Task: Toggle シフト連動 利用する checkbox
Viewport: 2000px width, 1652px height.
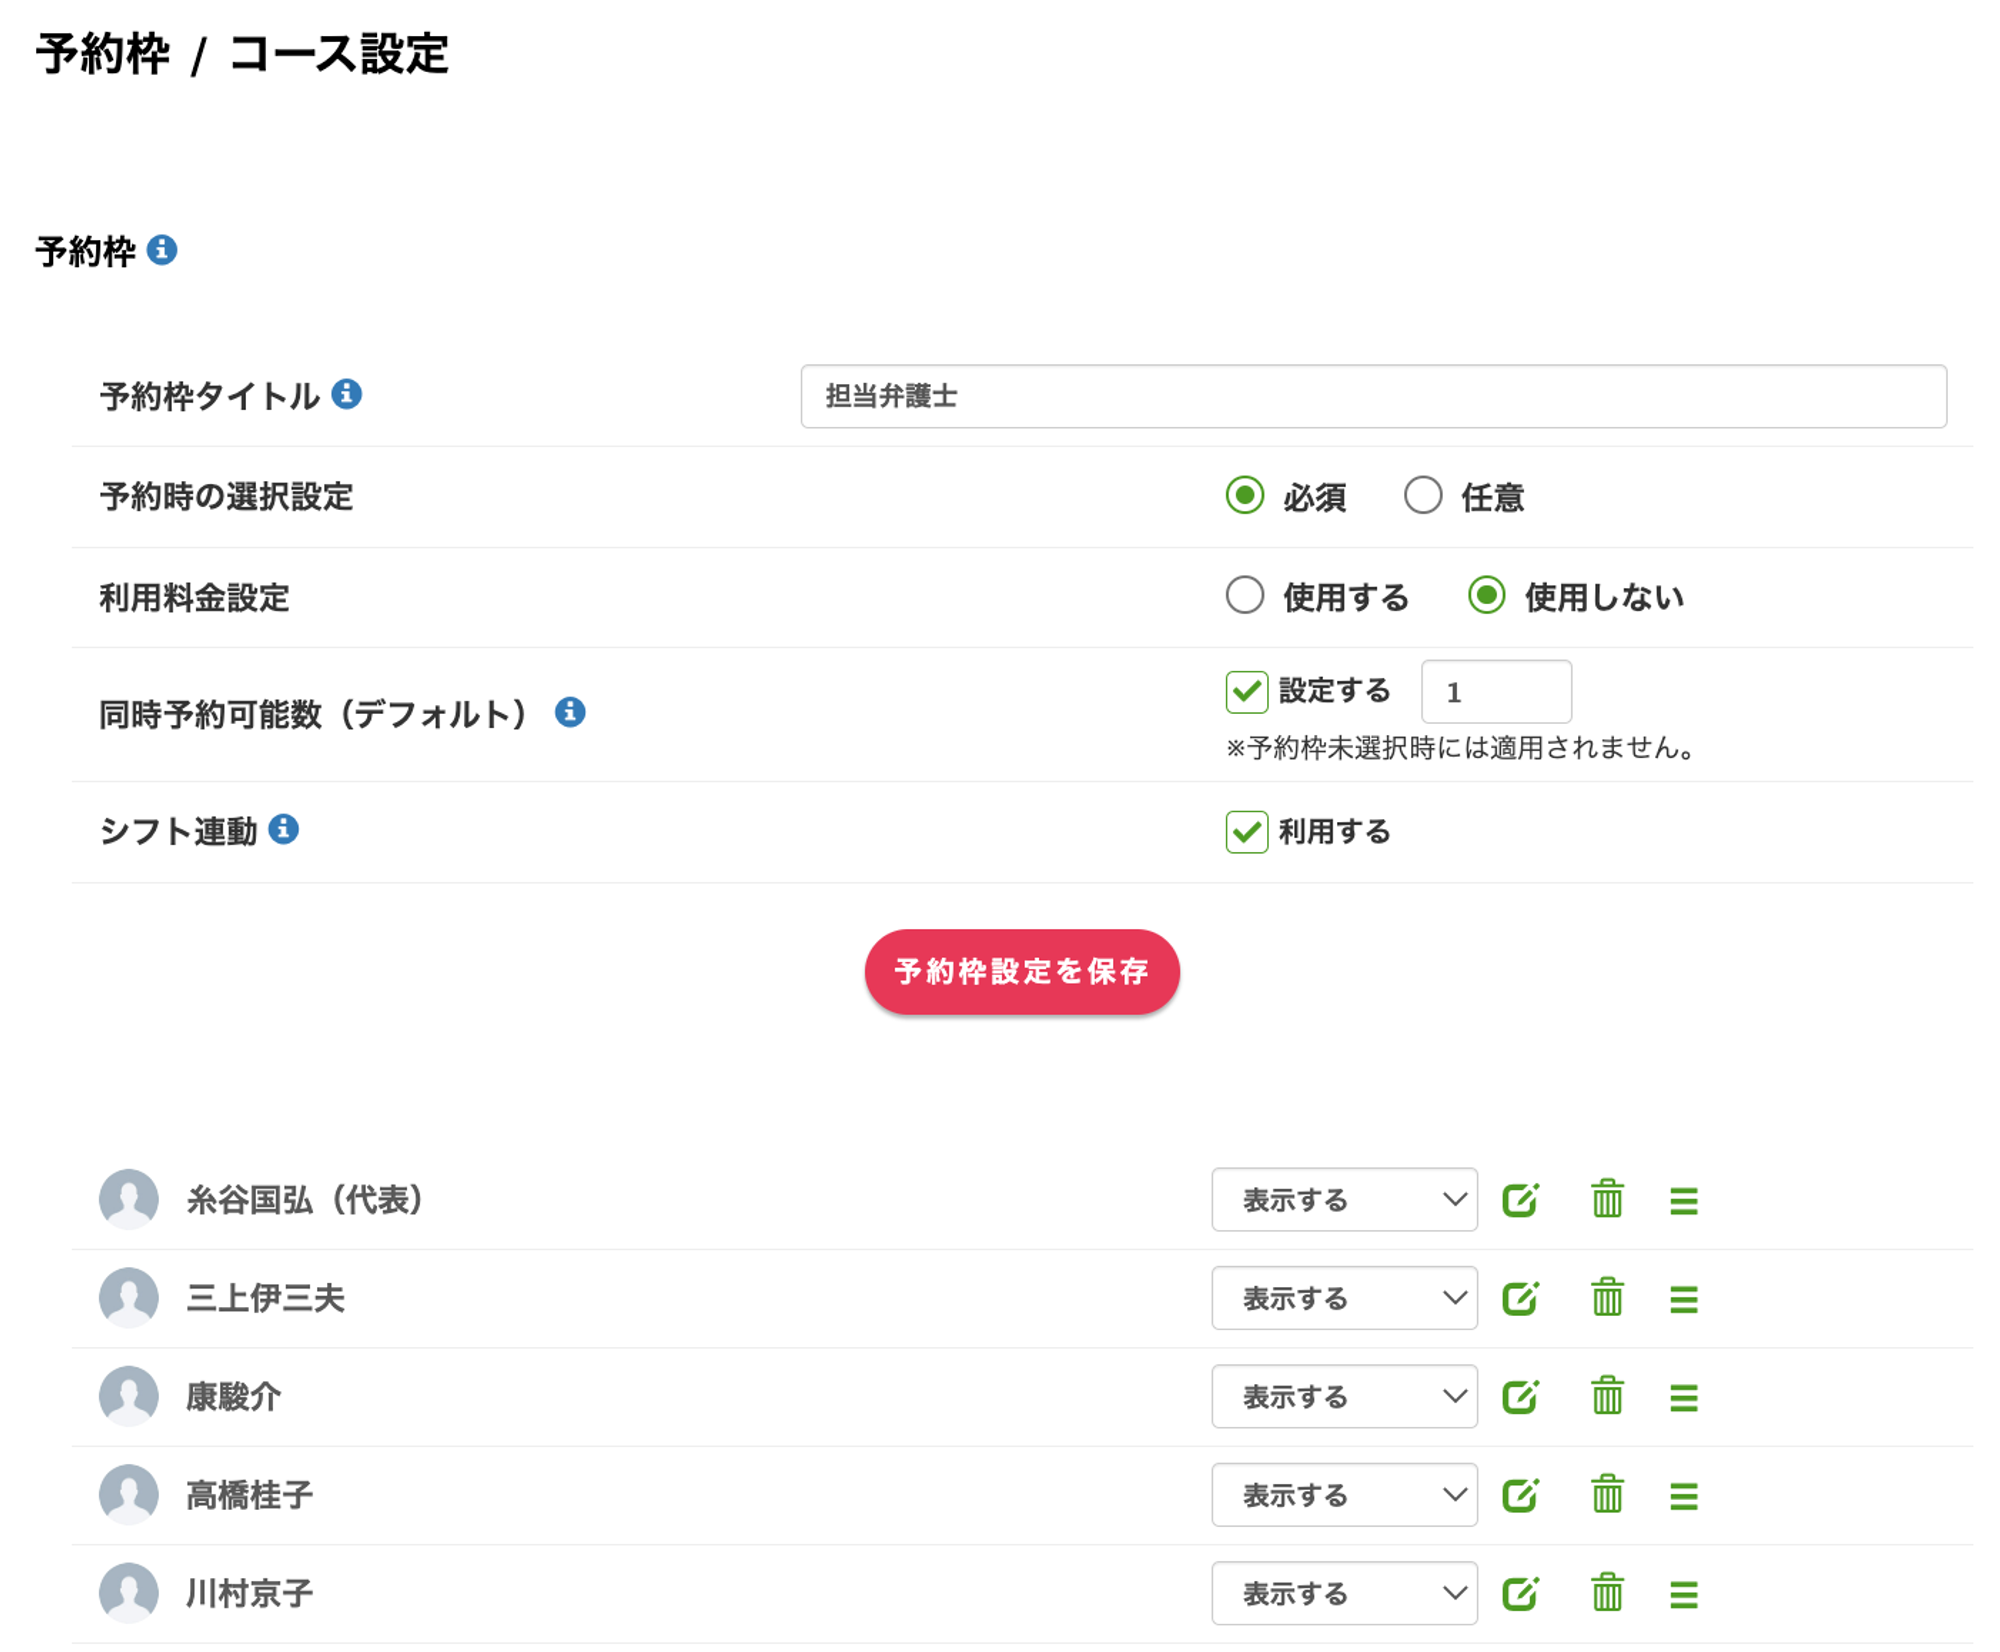Action: coord(1247,831)
